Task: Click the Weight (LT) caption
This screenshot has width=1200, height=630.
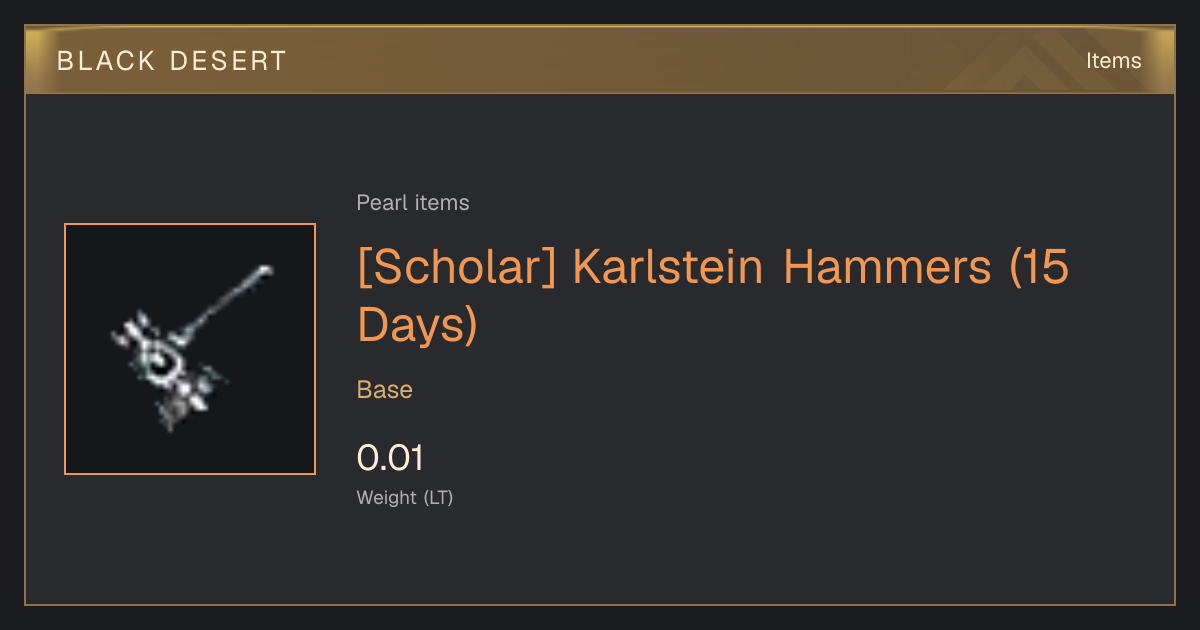Action: click(405, 497)
